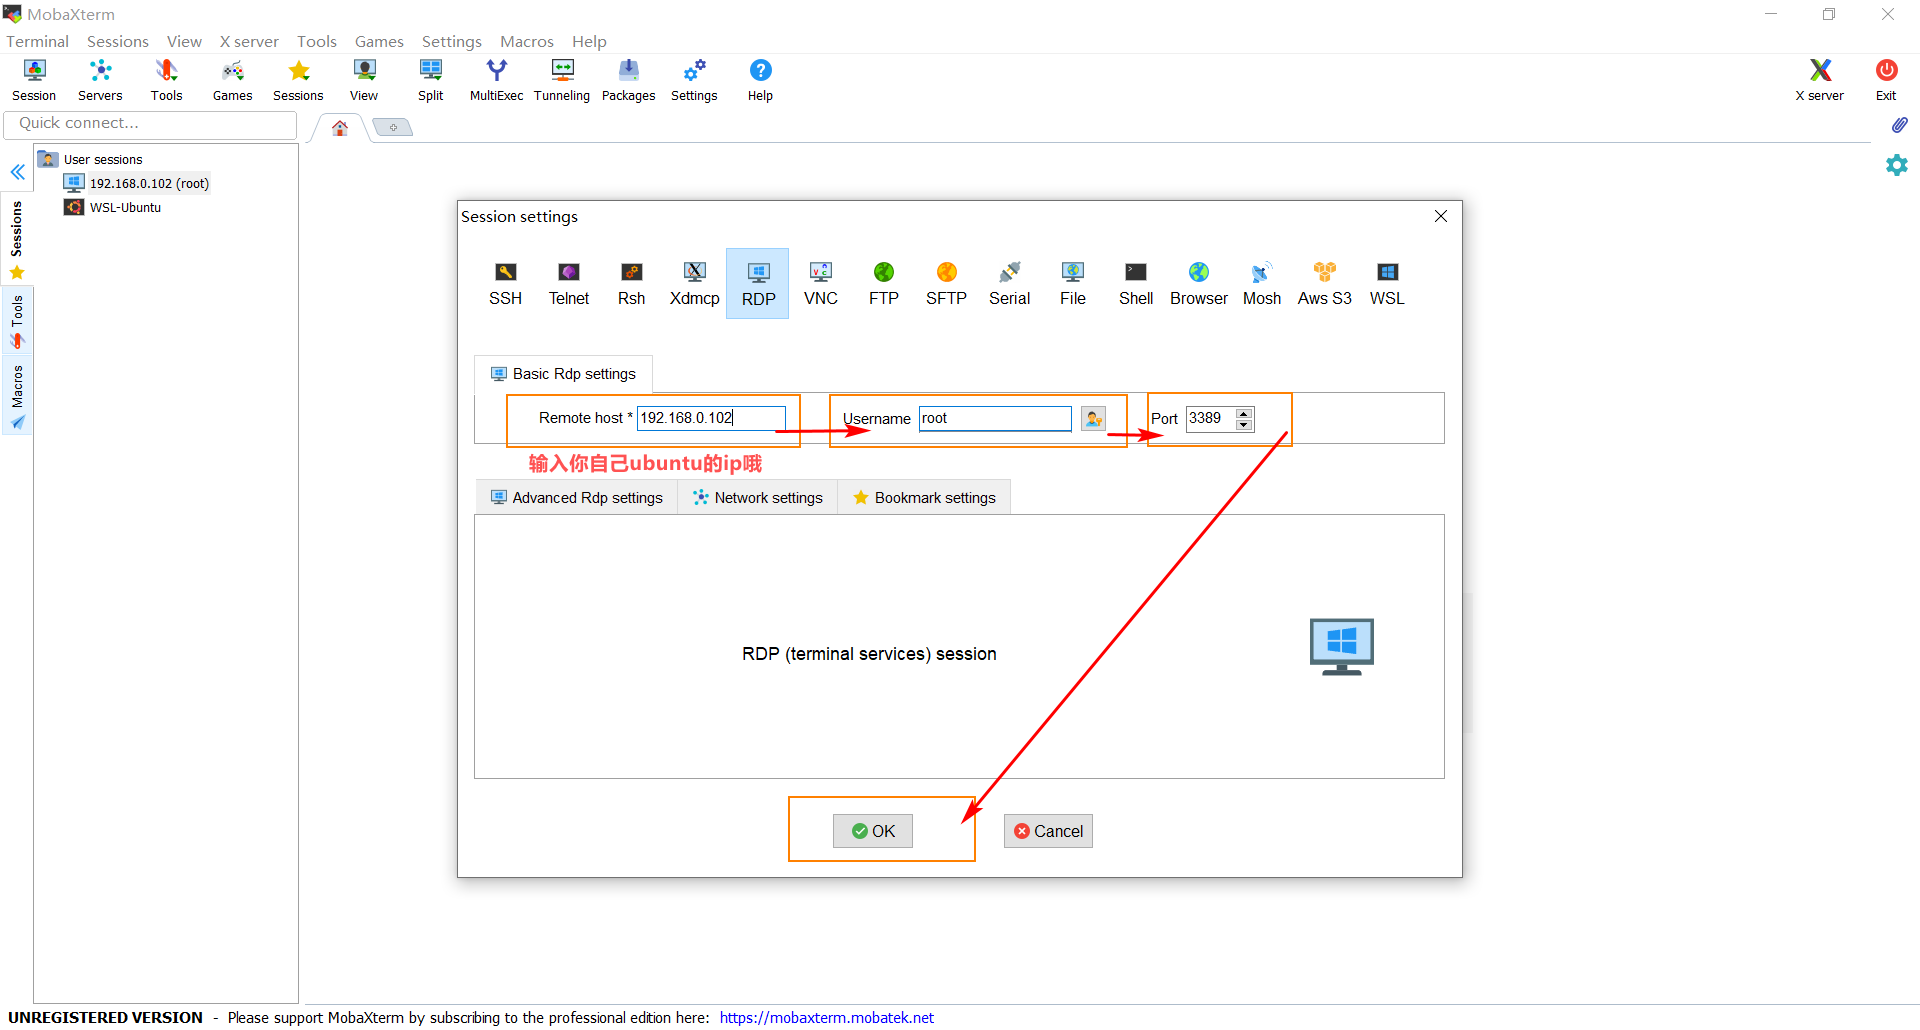Open the View toolbar button
Viewport: 1920px width, 1030px height.
[364, 80]
